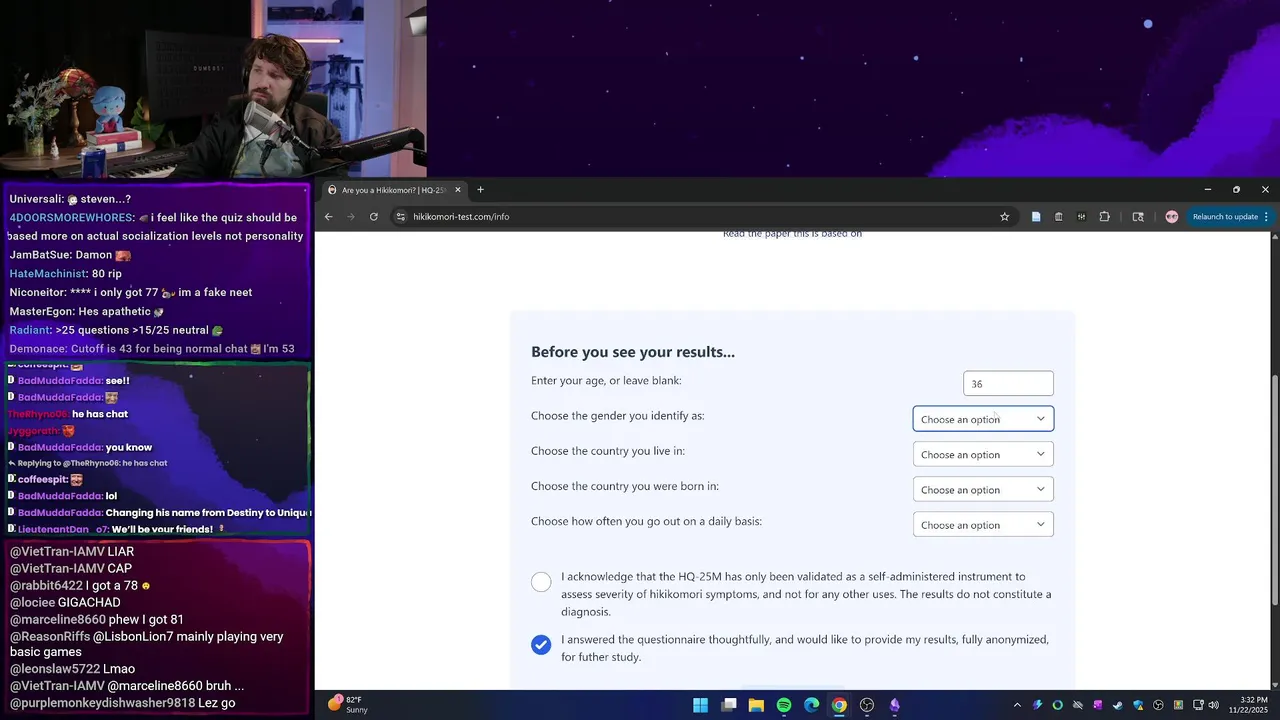The height and width of the screenshot is (720, 1280).
Task: Open Microsoft Edge from the taskbar
Action: point(812,705)
